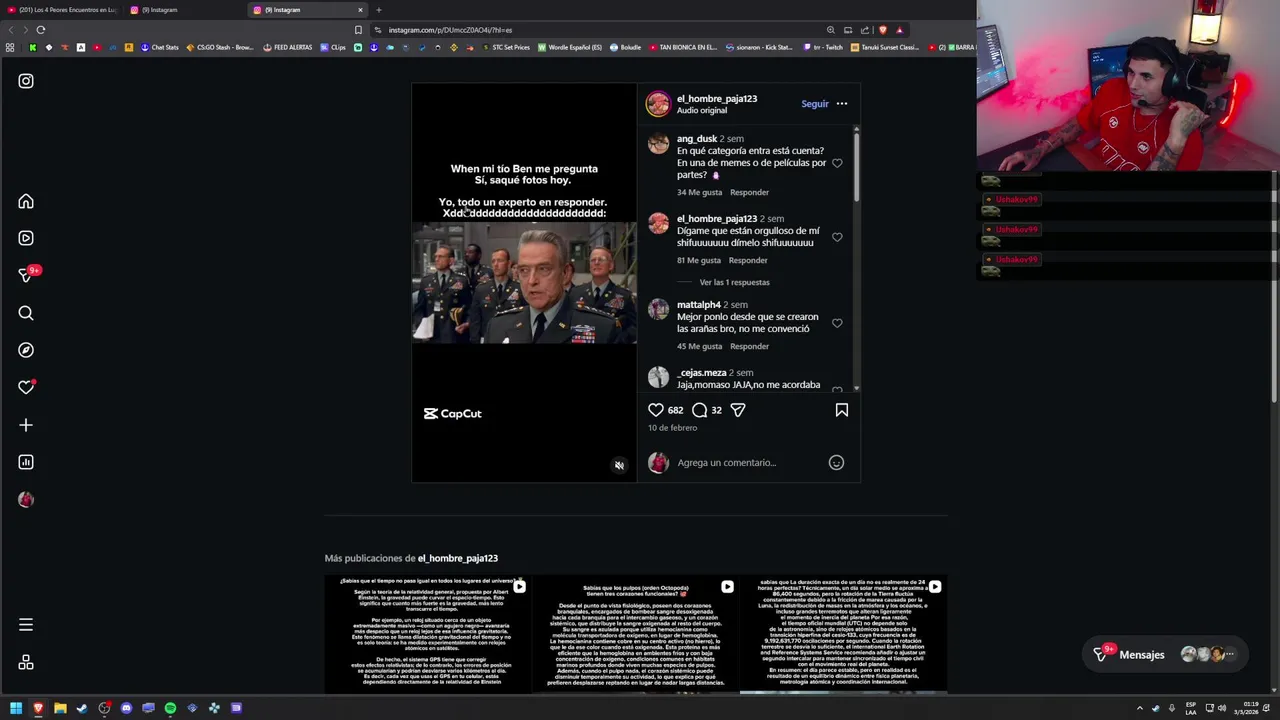Open comments via the speech bubble icon
Screen dimensions: 1280x720
coord(700,410)
